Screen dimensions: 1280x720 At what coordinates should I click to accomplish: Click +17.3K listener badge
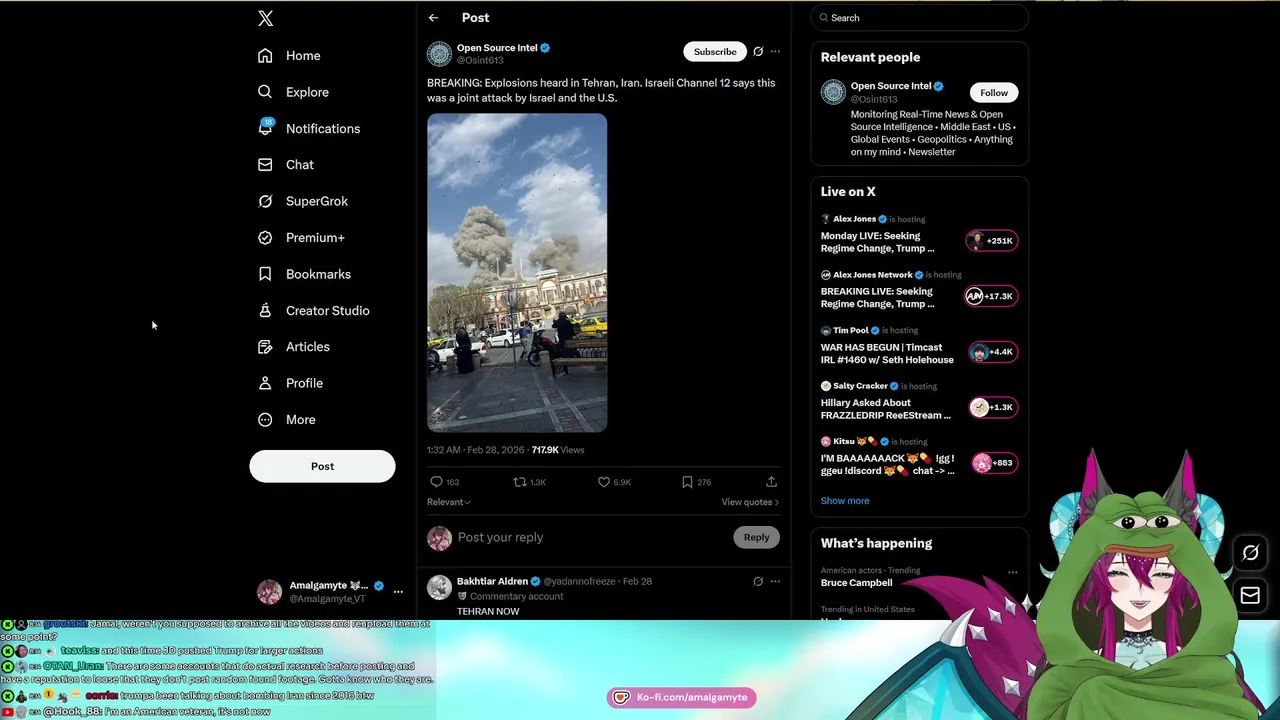[x=990, y=296]
